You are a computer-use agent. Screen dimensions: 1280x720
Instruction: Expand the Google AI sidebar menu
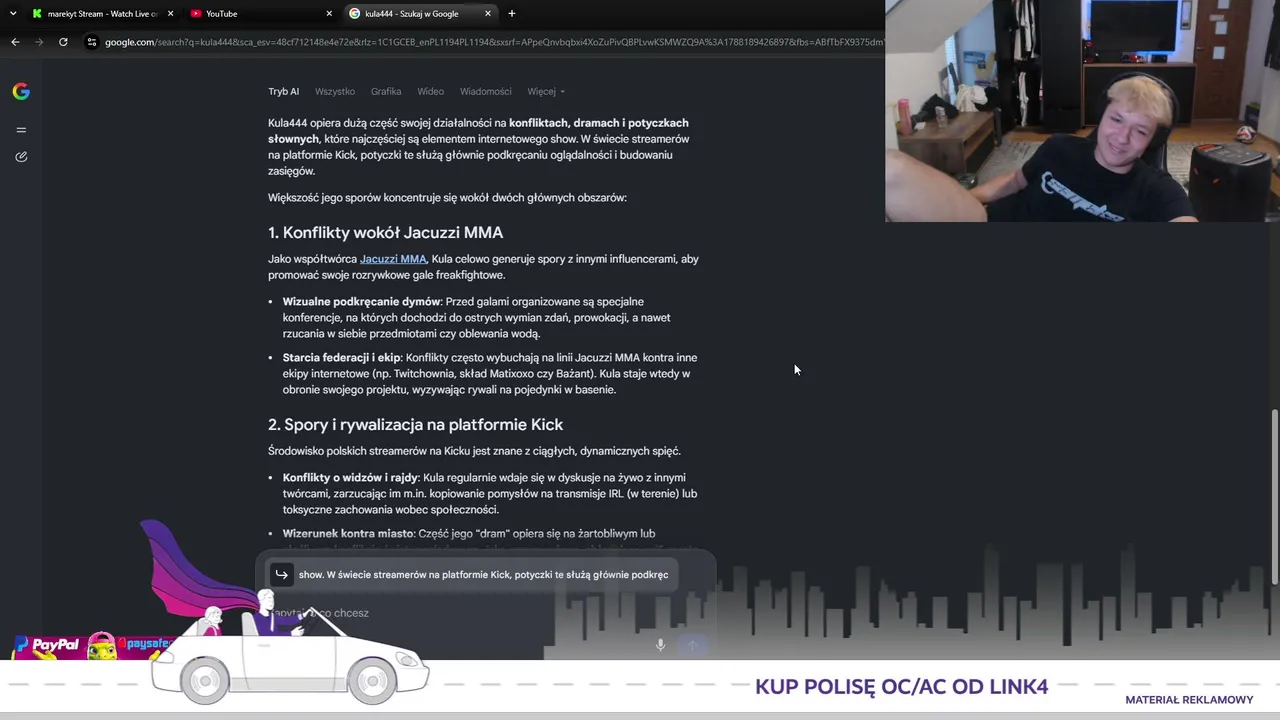pyautogui.click(x=21, y=130)
